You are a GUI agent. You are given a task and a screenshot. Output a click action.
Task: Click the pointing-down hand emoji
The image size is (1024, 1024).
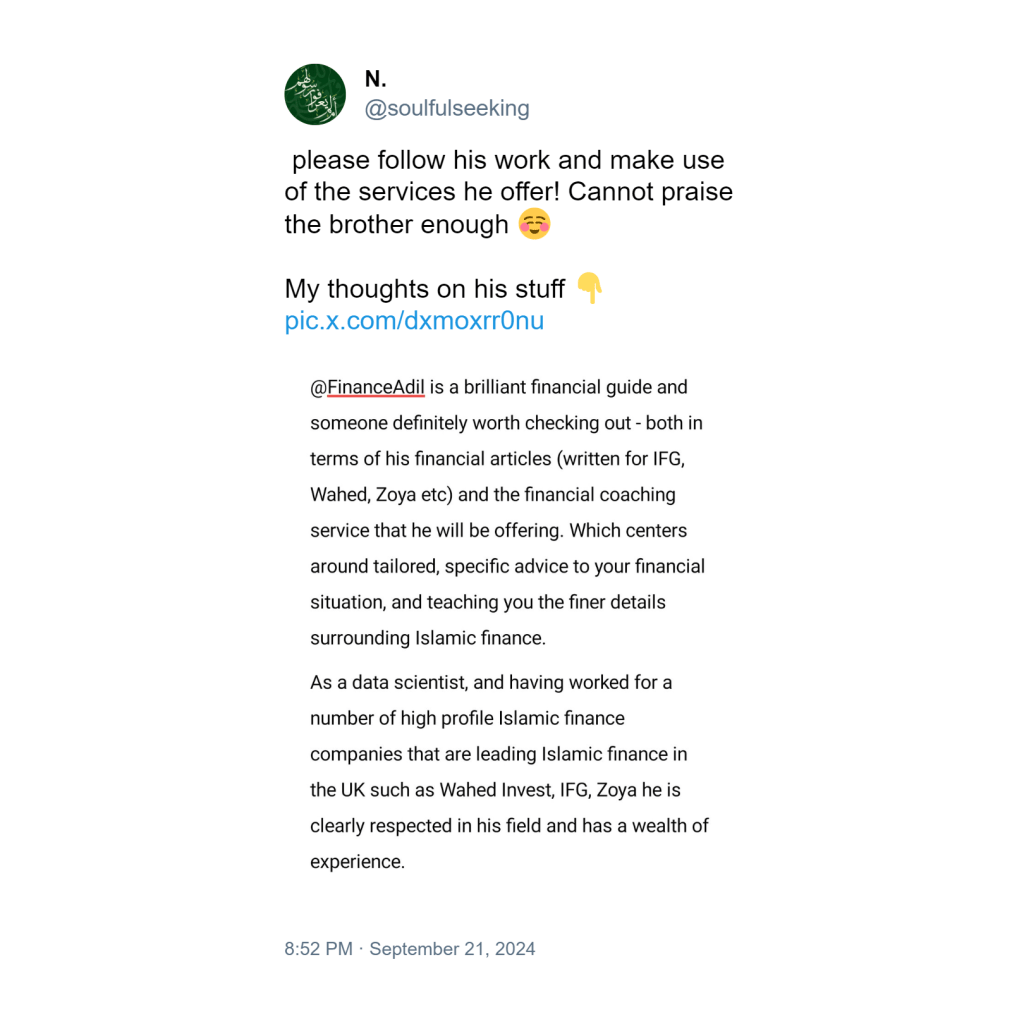[x=590, y=289]
